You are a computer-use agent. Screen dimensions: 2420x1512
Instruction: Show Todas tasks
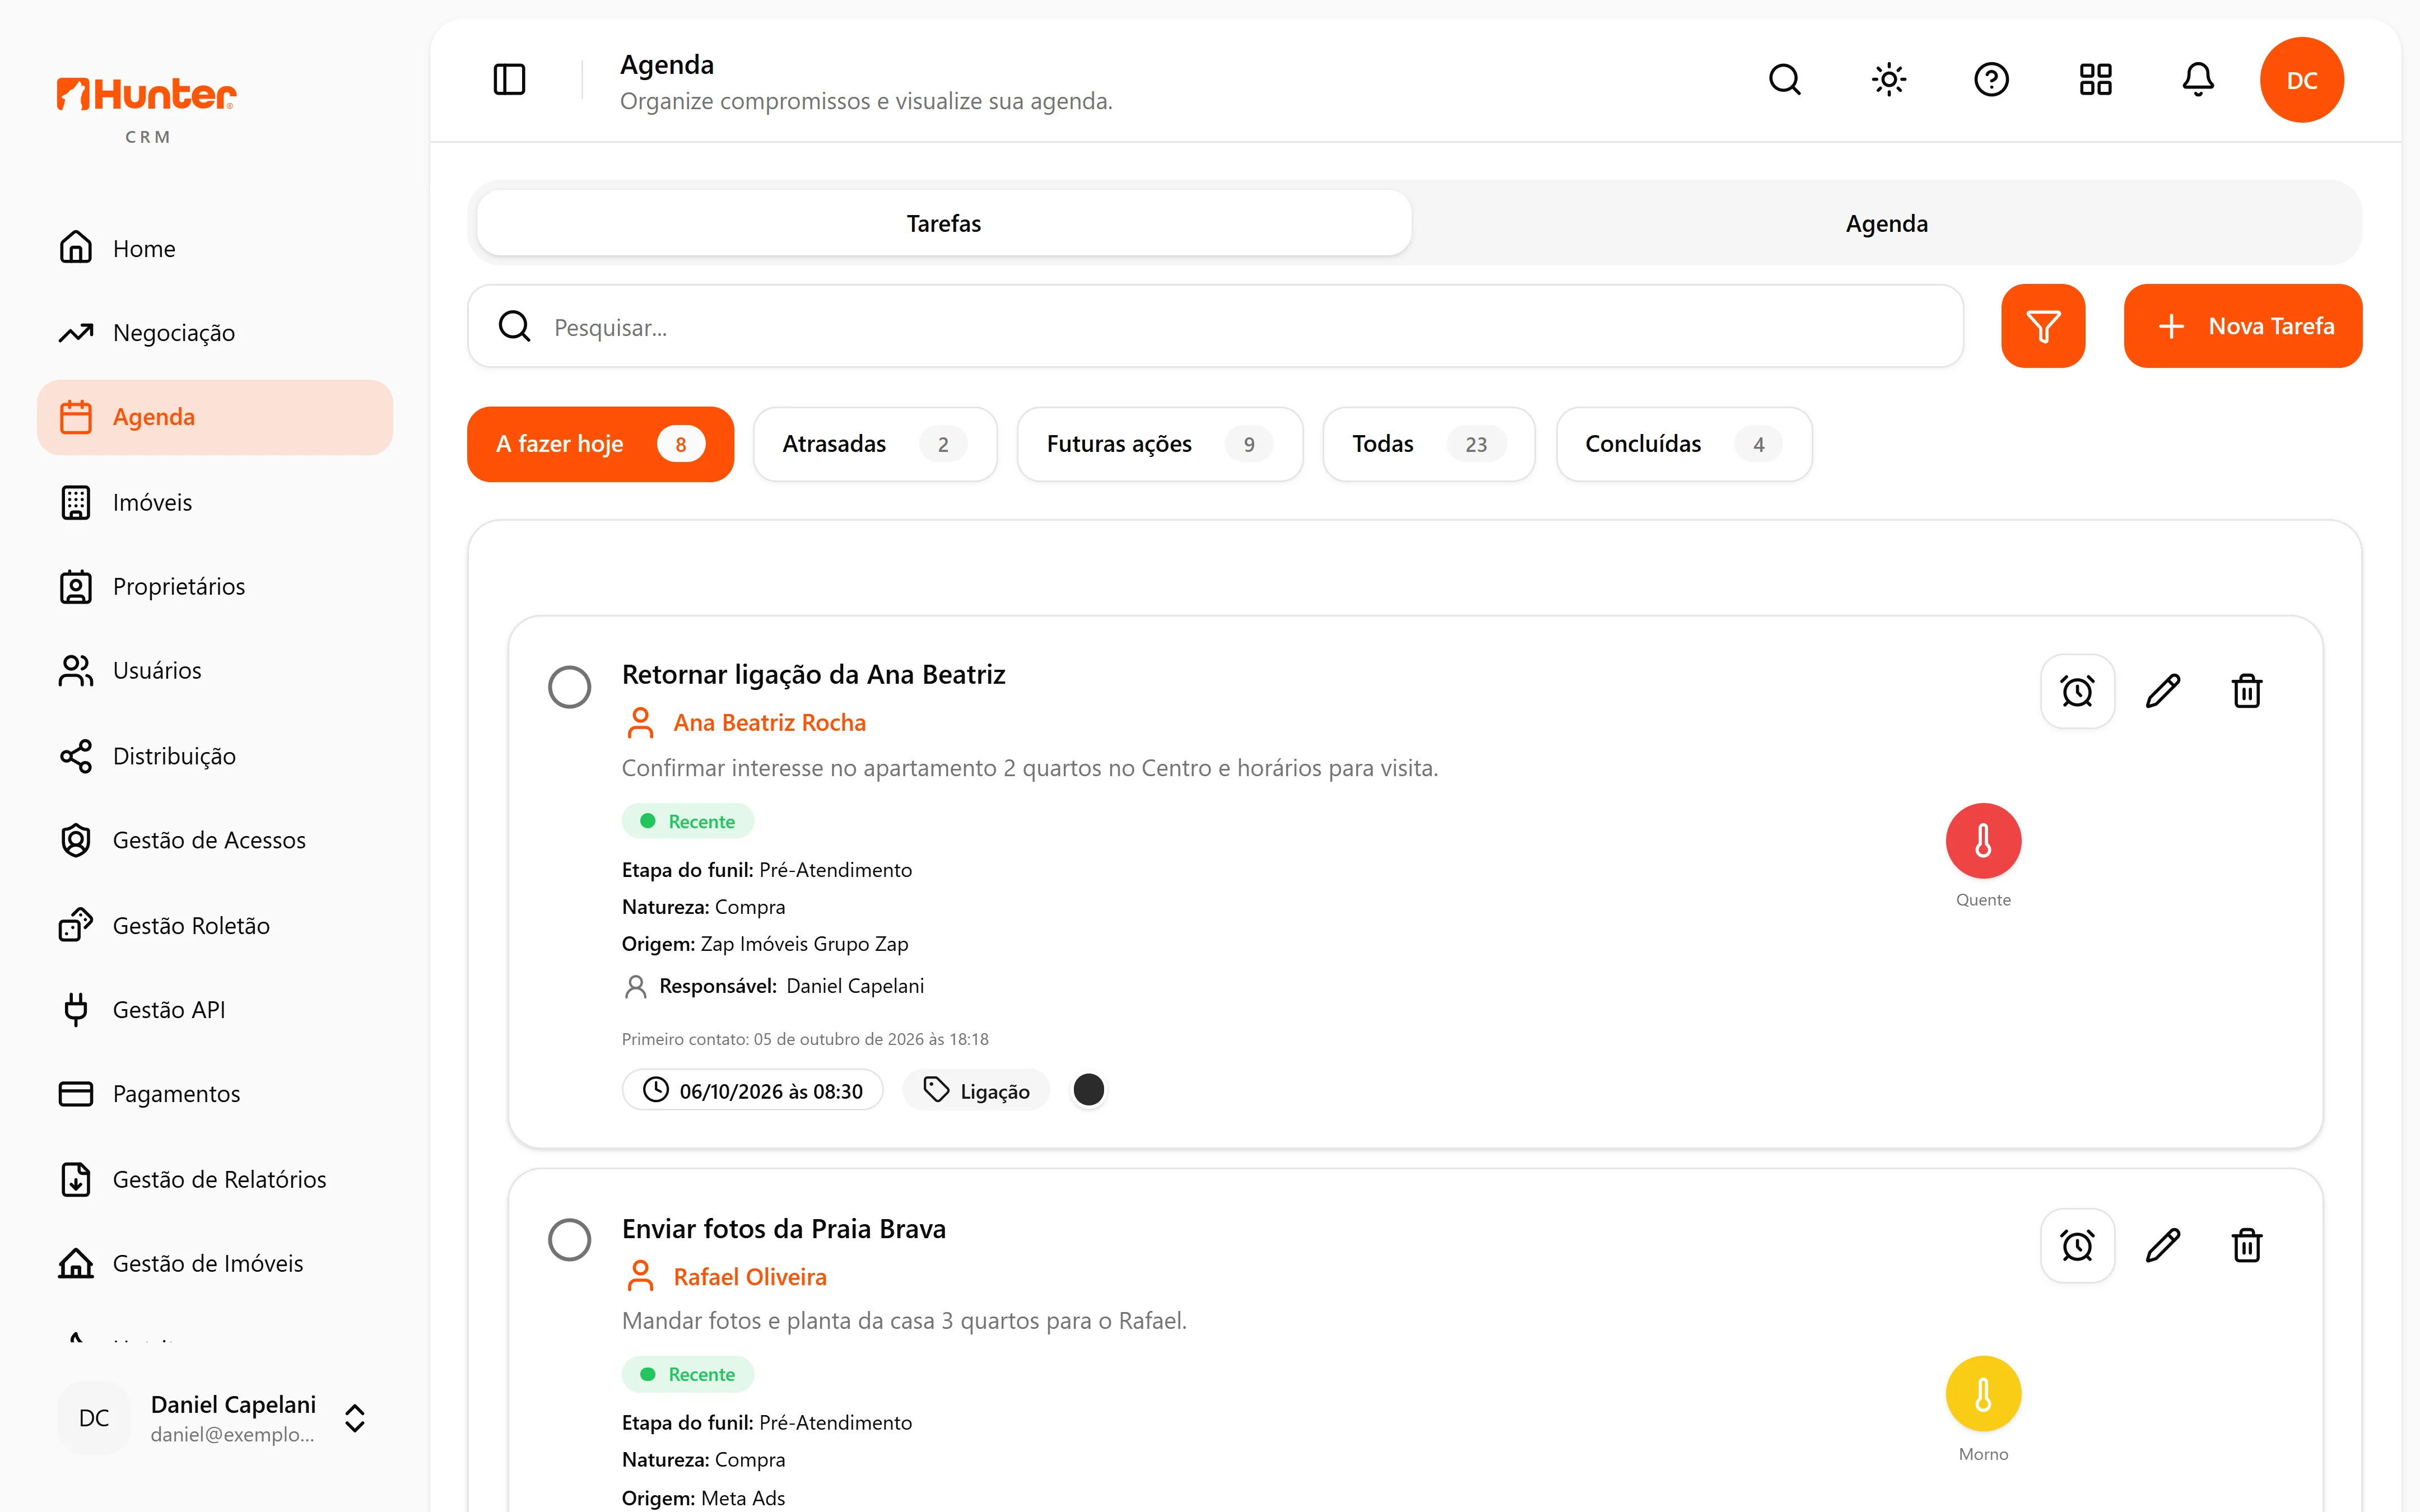(x=1429, y=444)
